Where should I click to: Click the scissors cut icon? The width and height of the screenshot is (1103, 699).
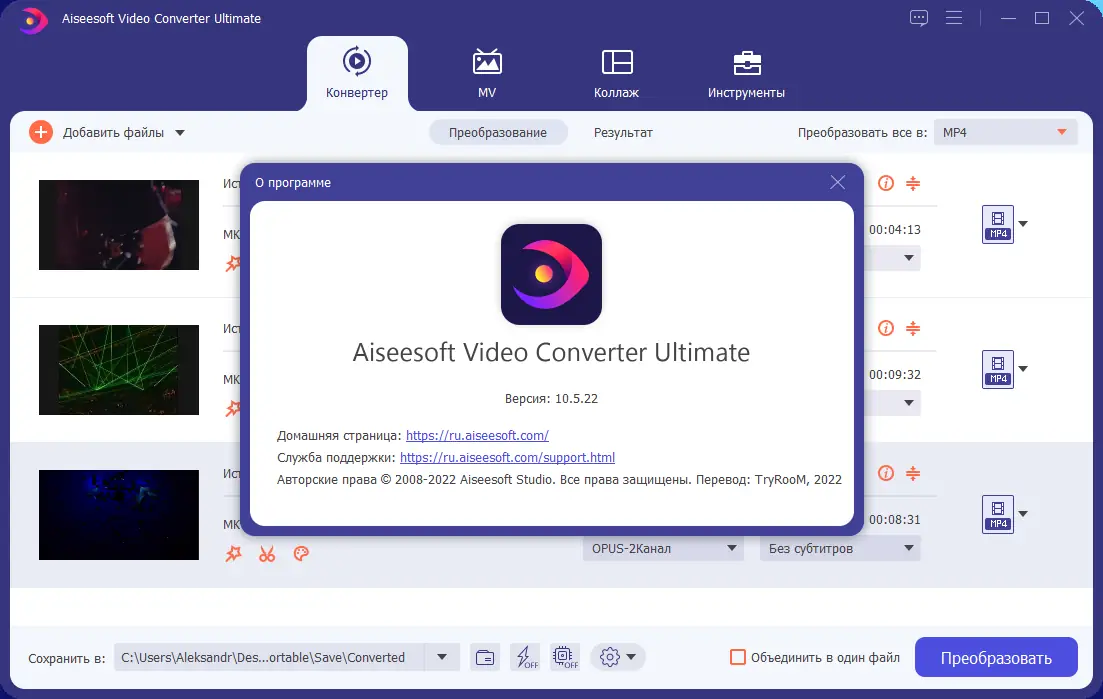click(x=267, y=553)
